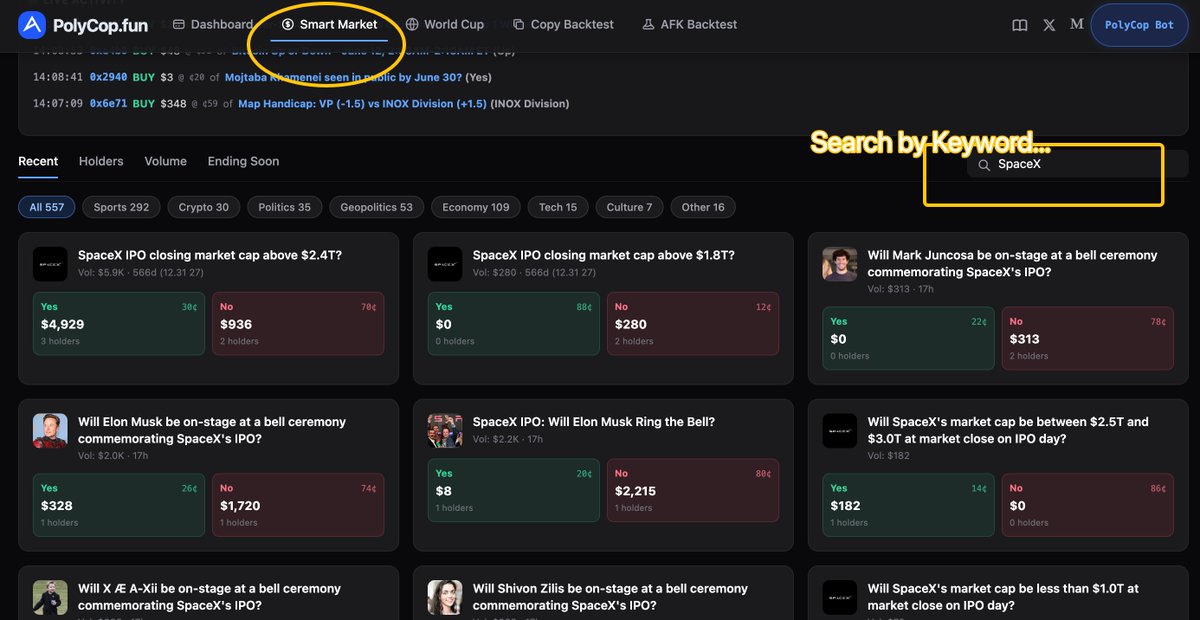This screenshot has height=620, width=1200.
Task: Select Yes $4,929 on the $2.4T market
Action: pos(119,324)
